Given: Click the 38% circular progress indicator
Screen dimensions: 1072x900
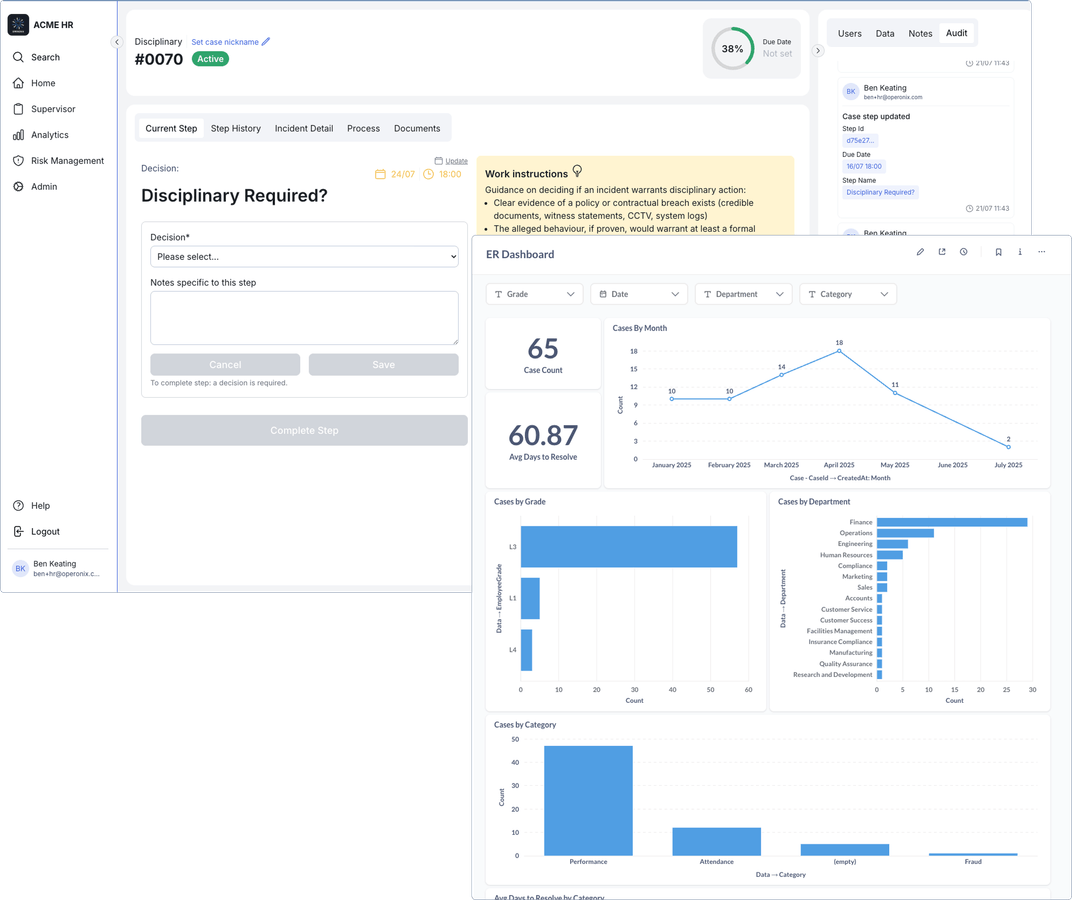Looking at the screenshot, I should (732, 49).
